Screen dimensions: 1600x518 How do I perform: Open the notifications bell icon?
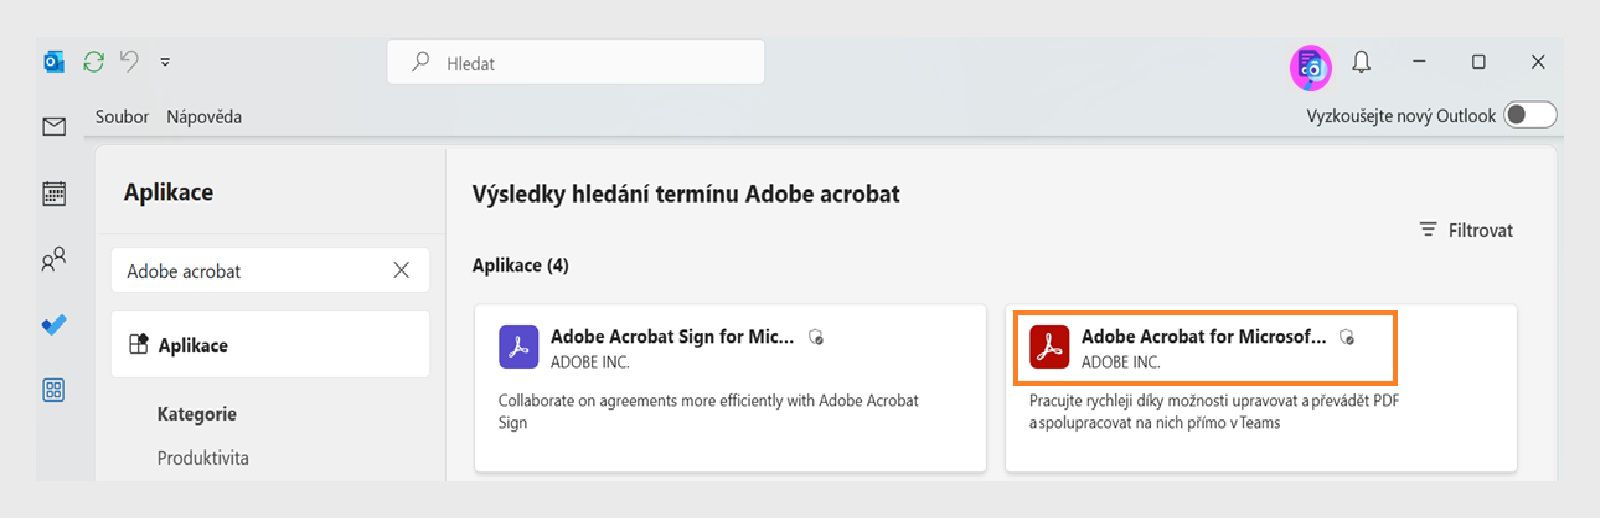pyautogui.click(x=1361, y=62)
